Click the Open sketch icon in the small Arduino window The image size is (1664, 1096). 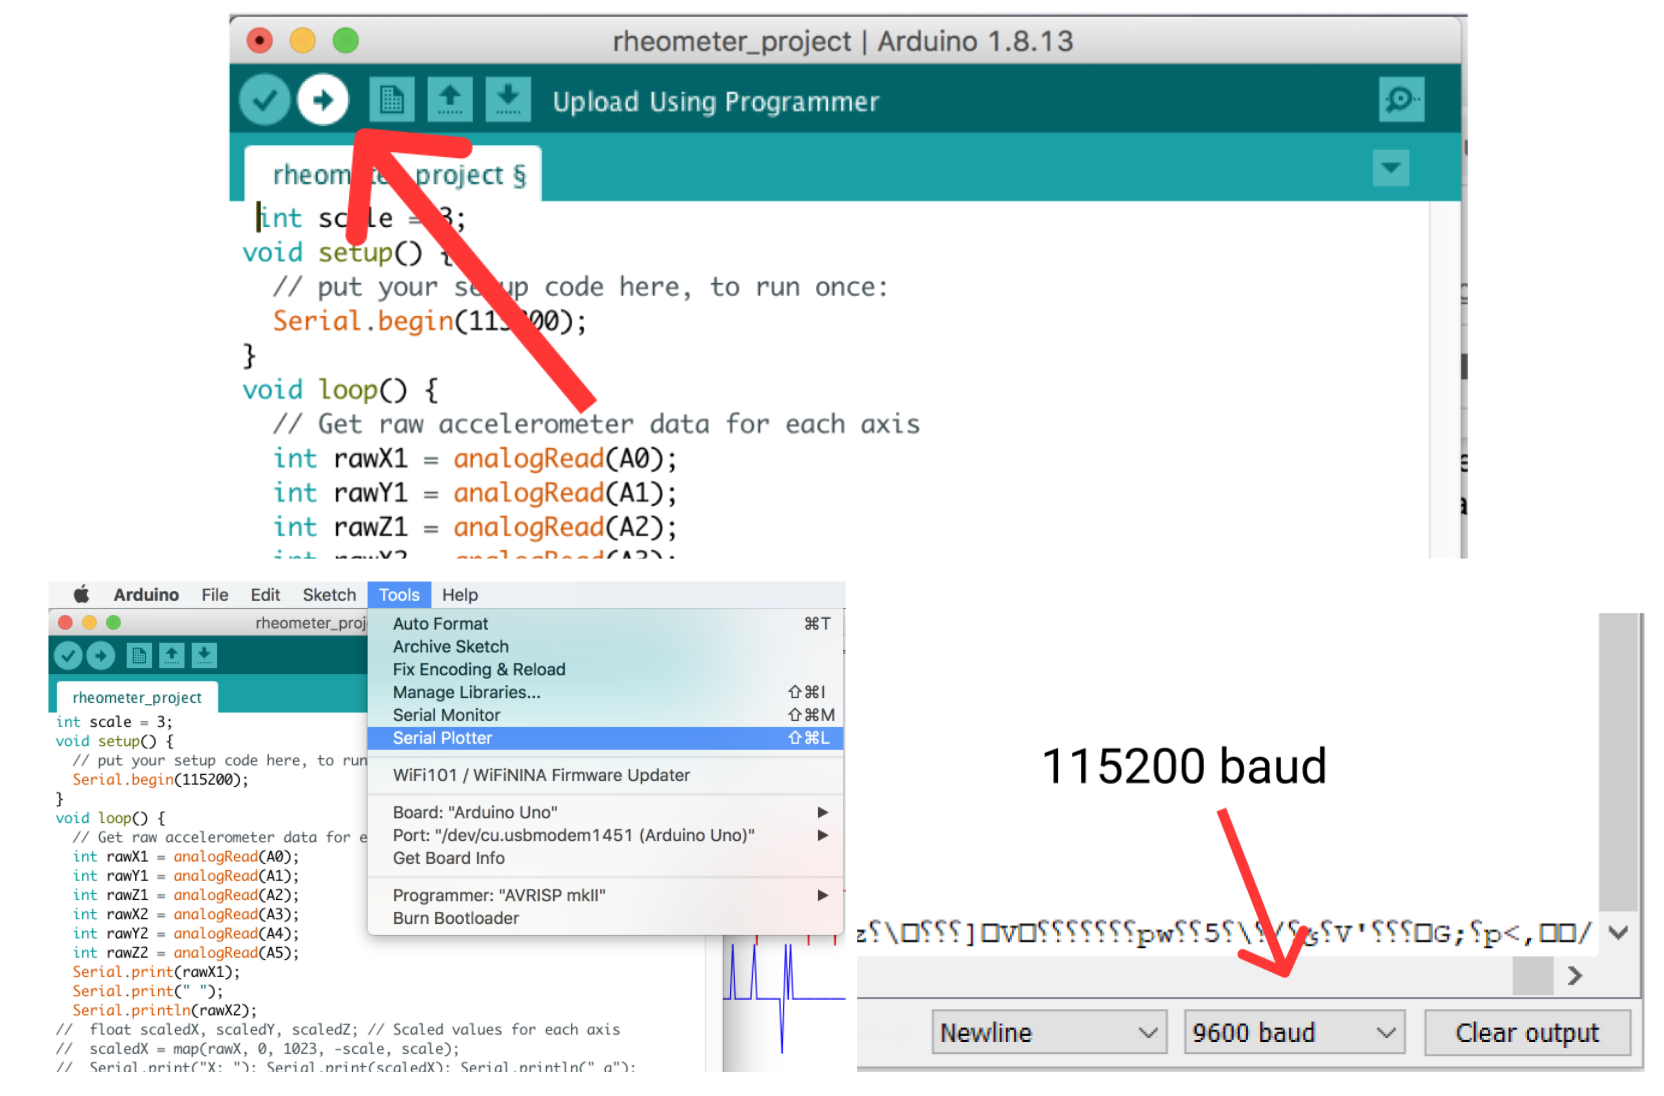[172, 656]
